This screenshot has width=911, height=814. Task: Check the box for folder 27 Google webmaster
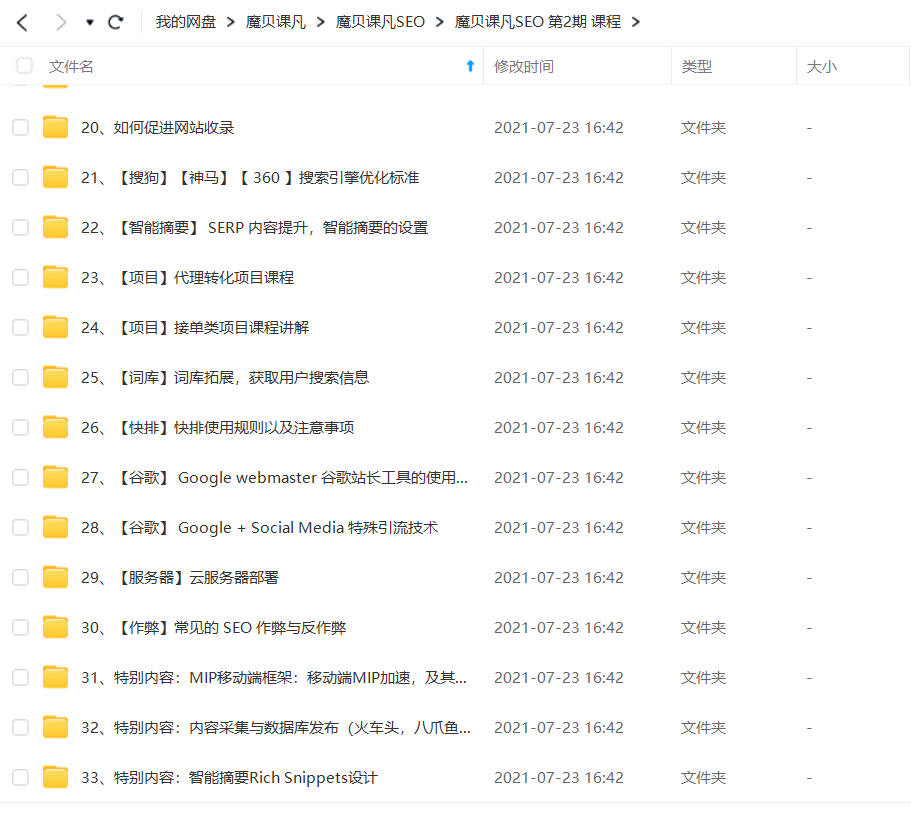coord(20,477)
